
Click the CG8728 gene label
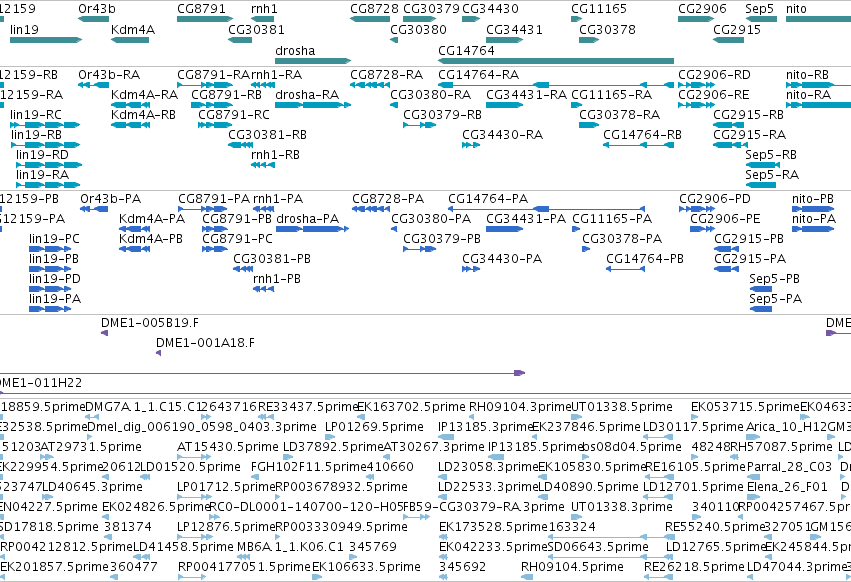pos(374,9)
